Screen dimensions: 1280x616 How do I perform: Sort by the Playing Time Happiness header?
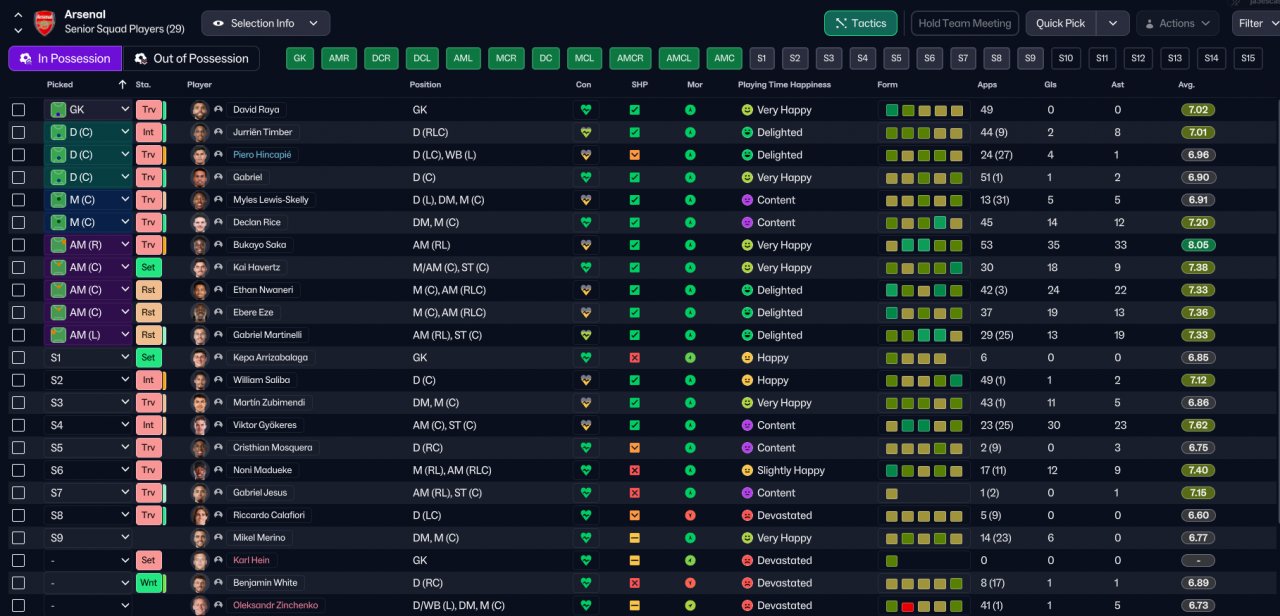[x=784, y=84]
